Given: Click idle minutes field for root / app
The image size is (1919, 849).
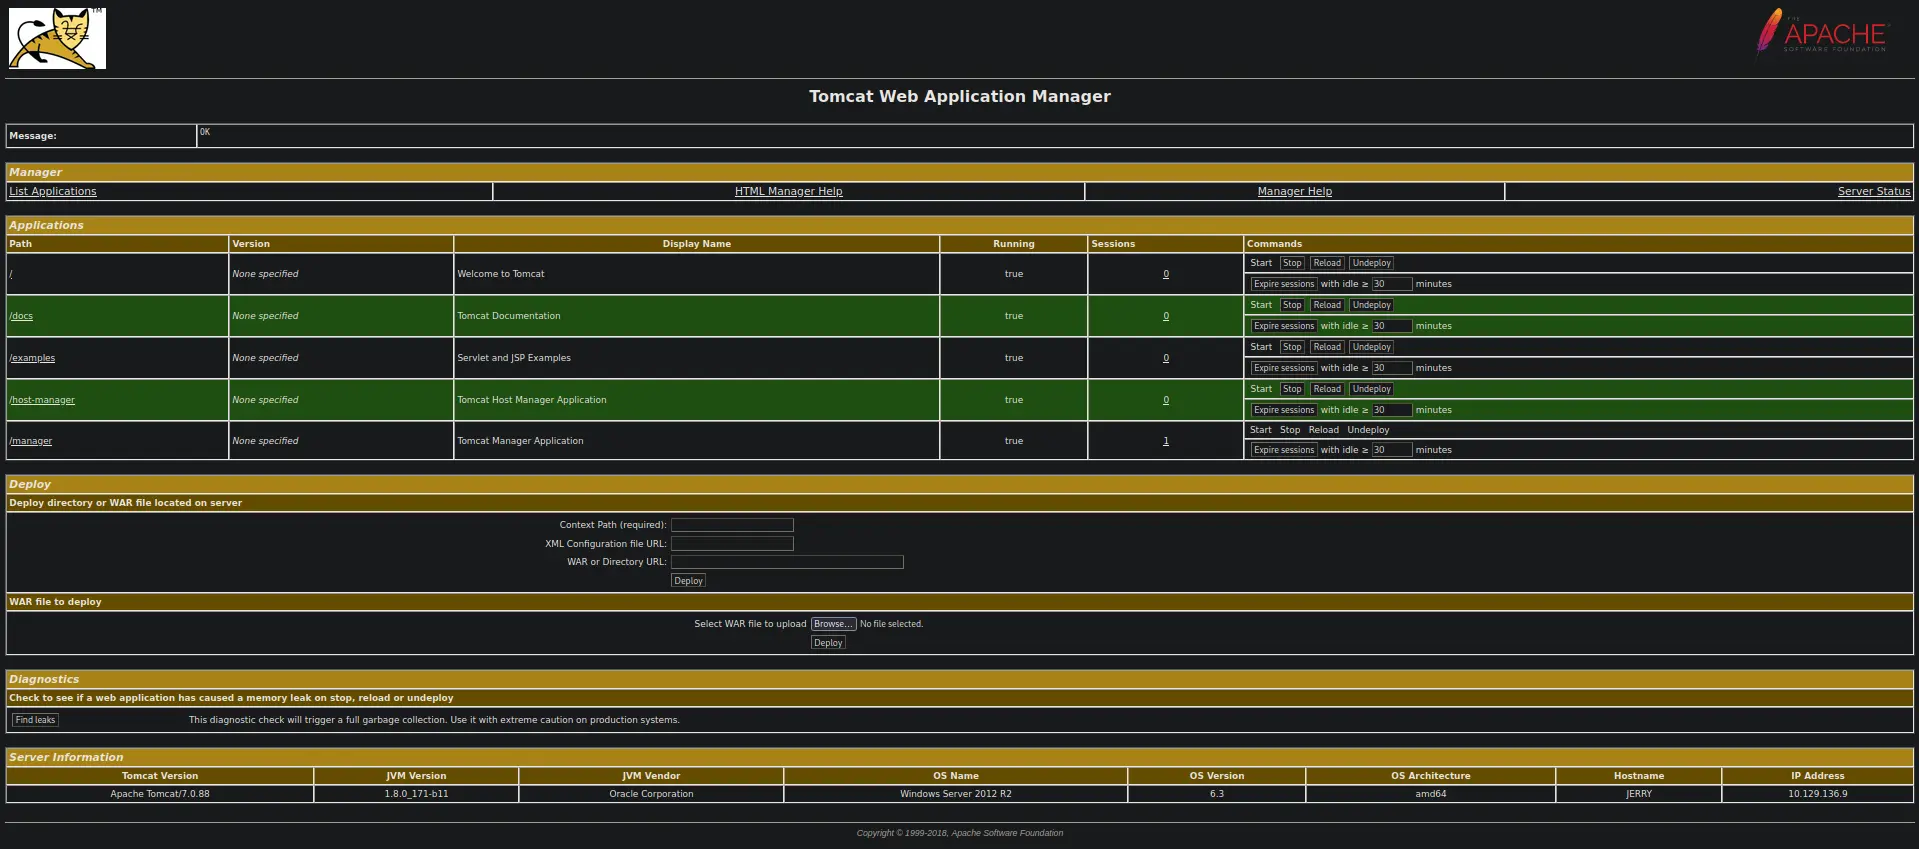Looking at the screenshot, I should tap(1391, 284).
